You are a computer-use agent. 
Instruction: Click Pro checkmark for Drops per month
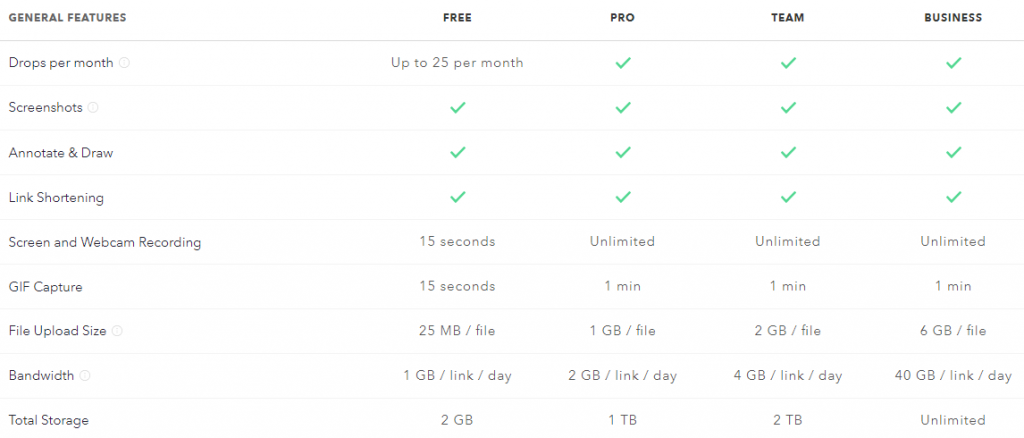(x=623, y=62)
